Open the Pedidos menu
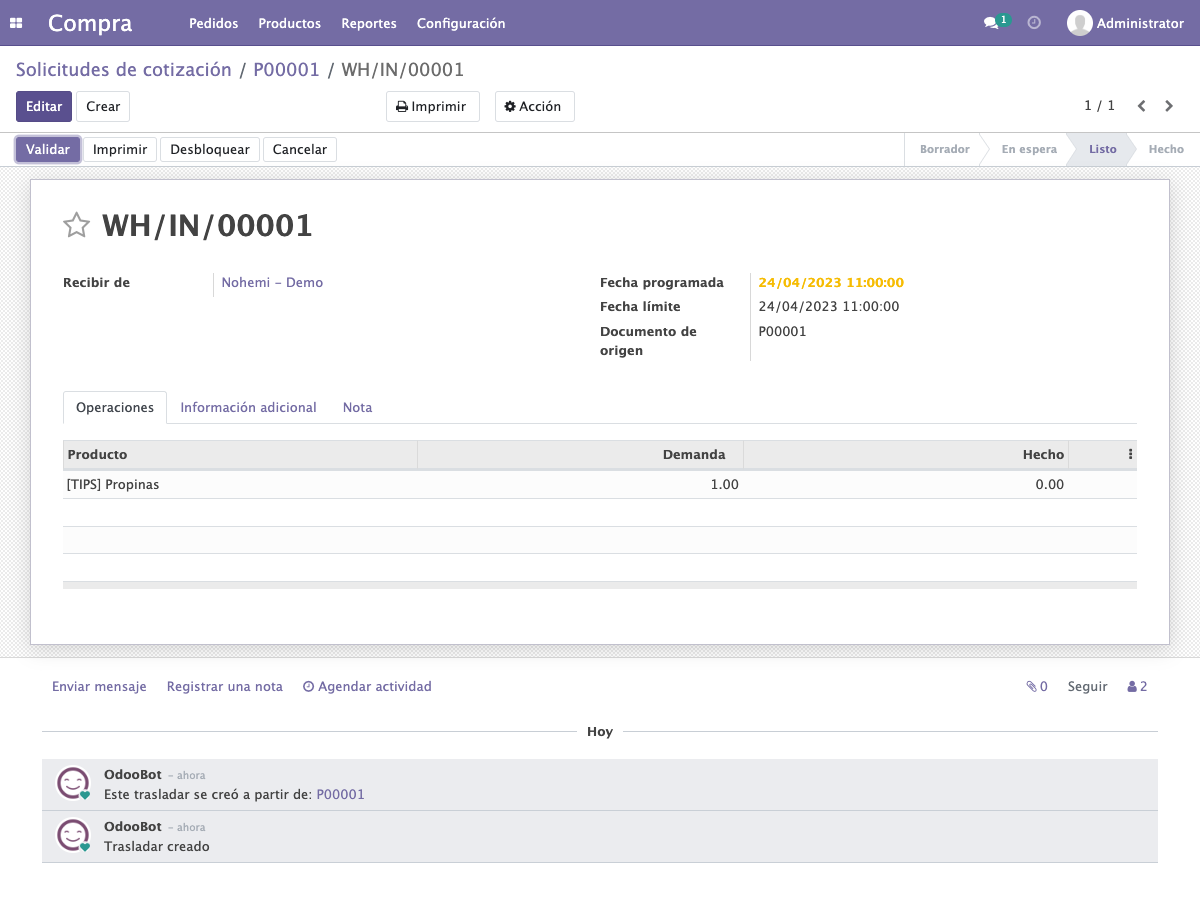The image size is (1200, 900). tap(213, 23)
